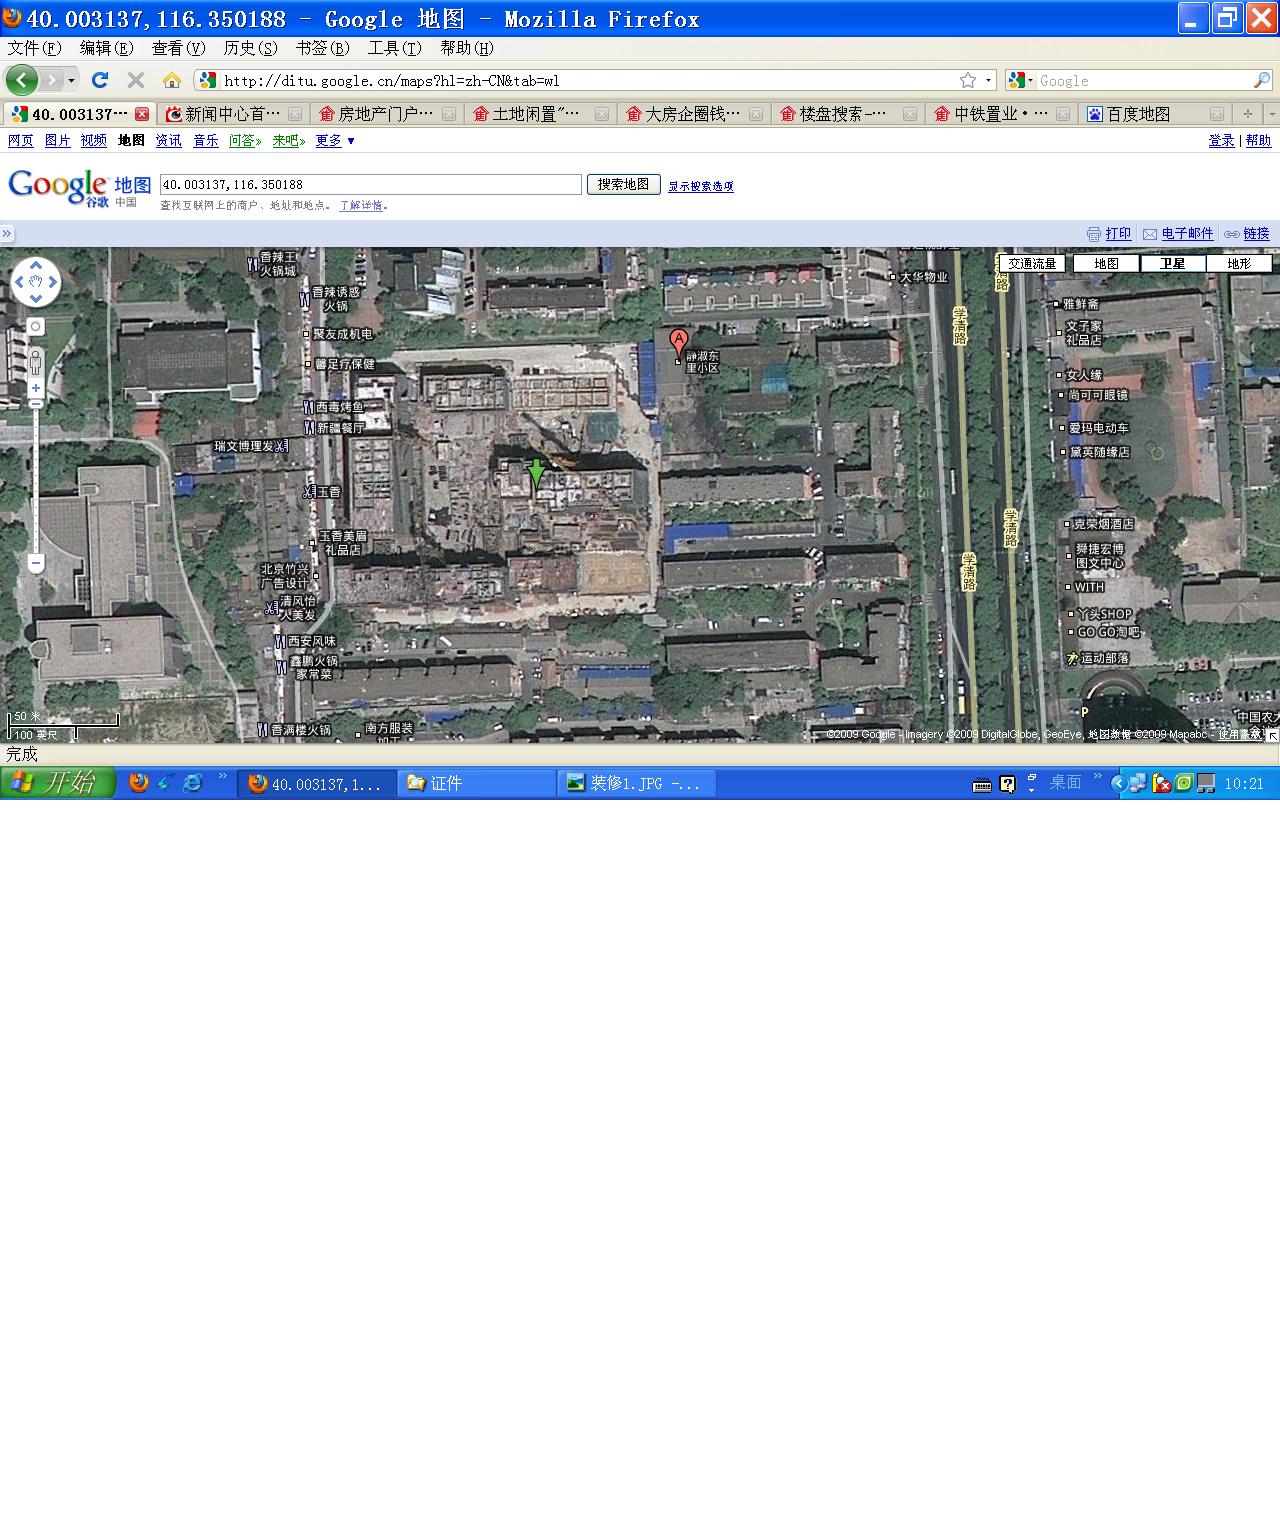
Task: Click the red A marker pin
Action: [679, 343]
